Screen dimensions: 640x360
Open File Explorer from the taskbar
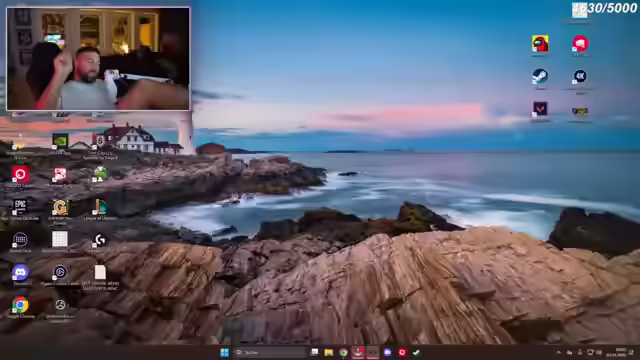(x=329, y=352)
